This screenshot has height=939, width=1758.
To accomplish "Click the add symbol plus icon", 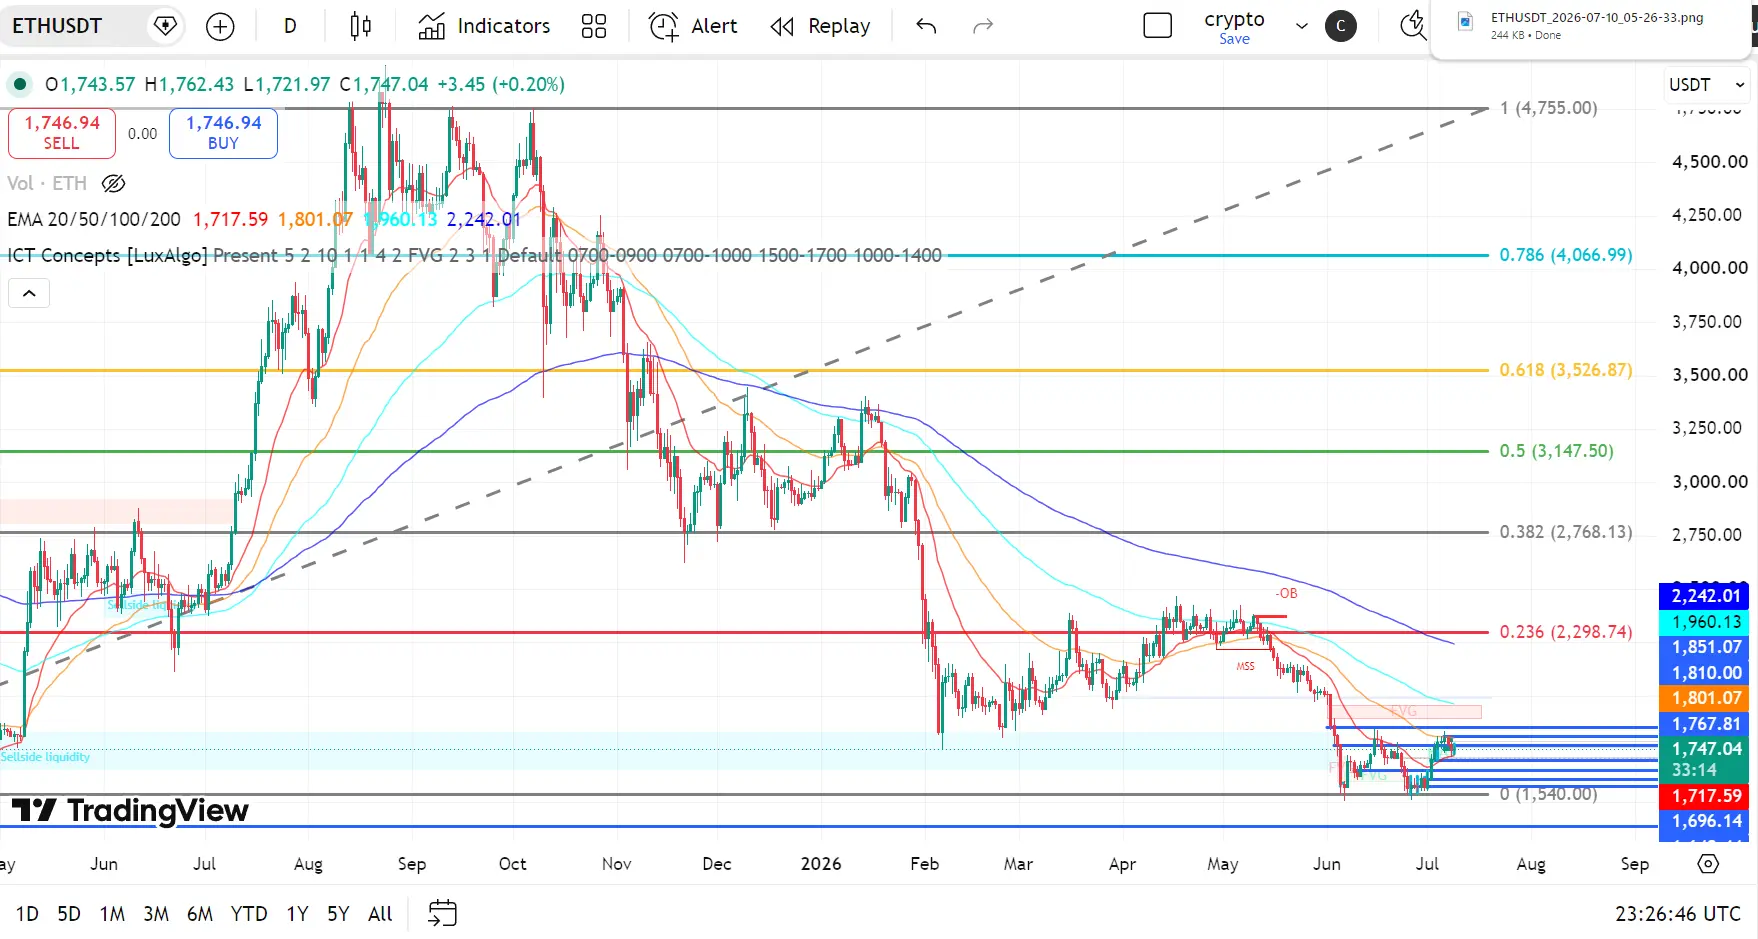I will (220, 27).
